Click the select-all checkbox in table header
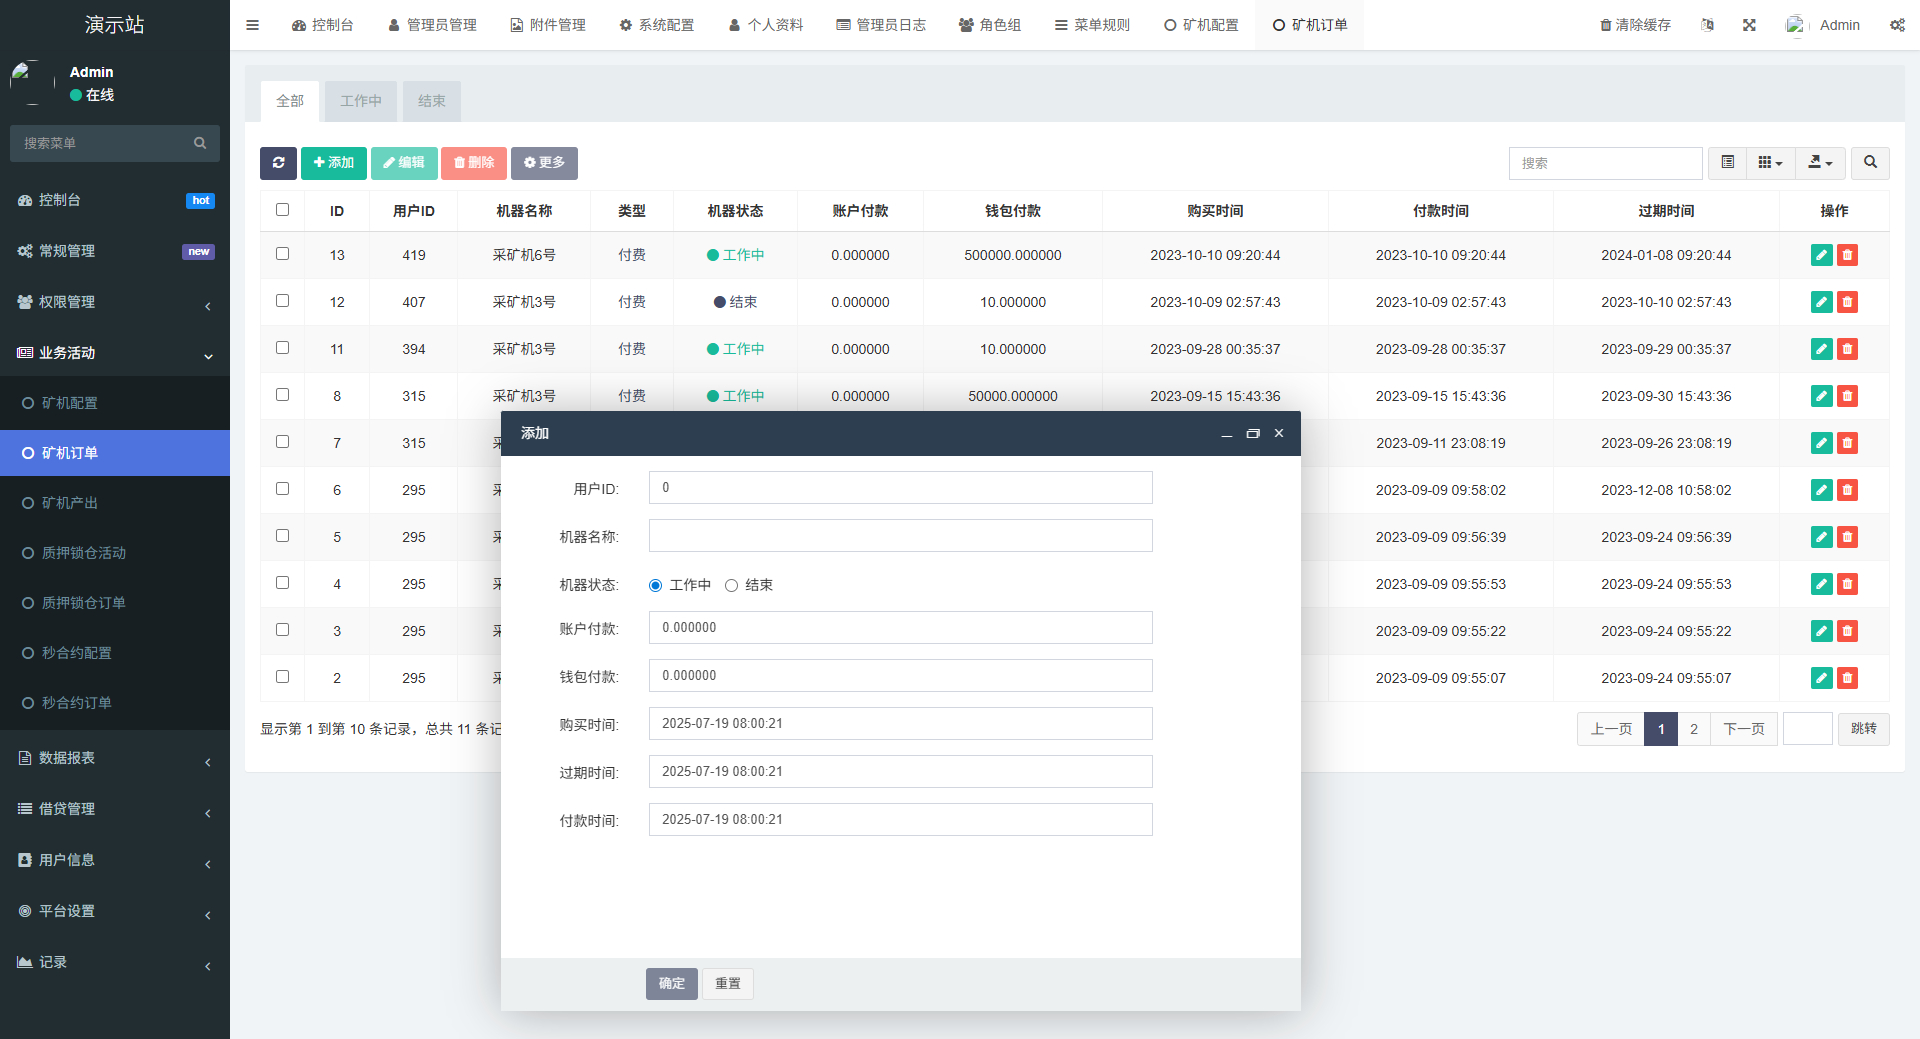Screen dimensions: 1920x1039 point(283,210)
